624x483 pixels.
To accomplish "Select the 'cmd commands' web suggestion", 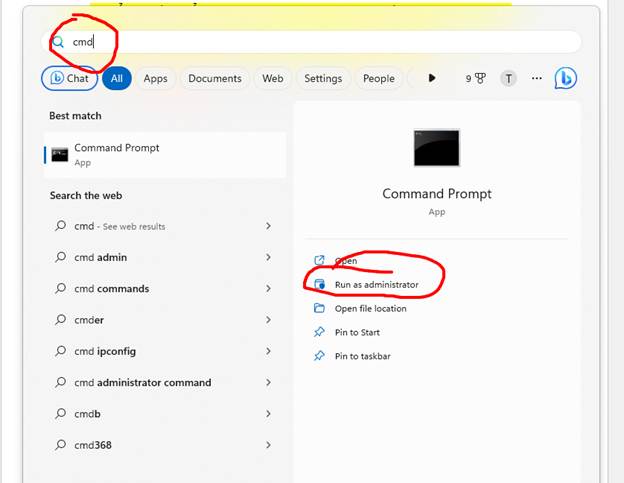I will coord(165,288).
